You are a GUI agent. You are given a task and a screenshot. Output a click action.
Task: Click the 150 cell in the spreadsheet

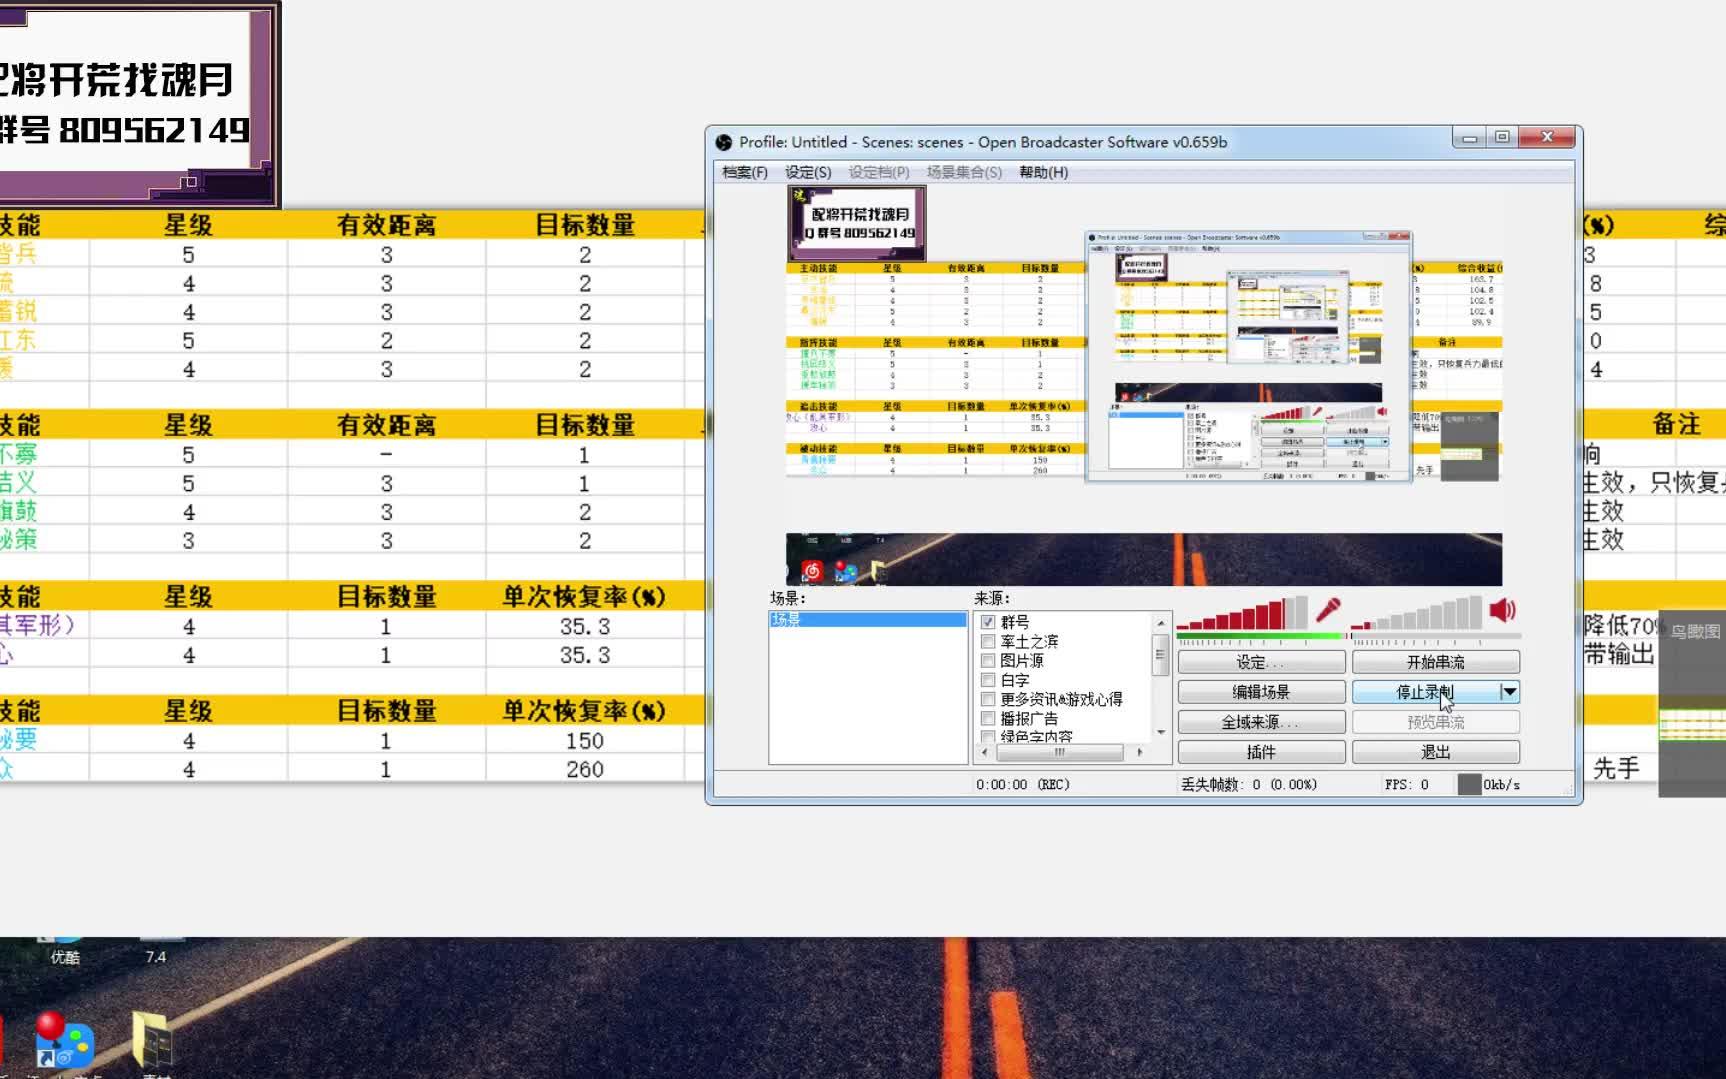[x=585, y=741]
